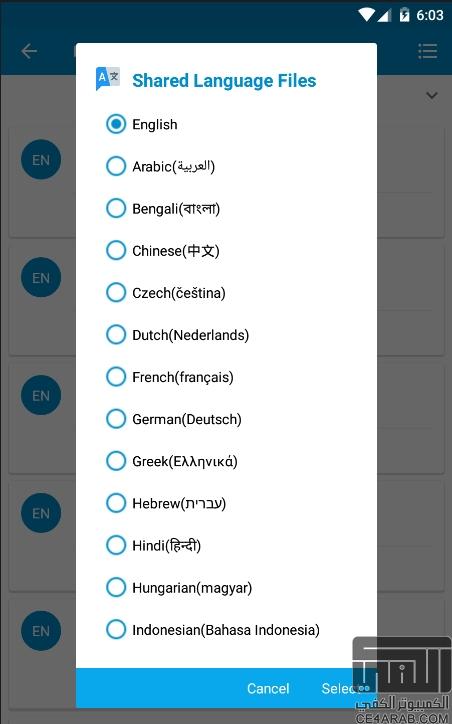Click the Cancel button
The width and height of the screenshot is (452, 724).
click(268, 688)
